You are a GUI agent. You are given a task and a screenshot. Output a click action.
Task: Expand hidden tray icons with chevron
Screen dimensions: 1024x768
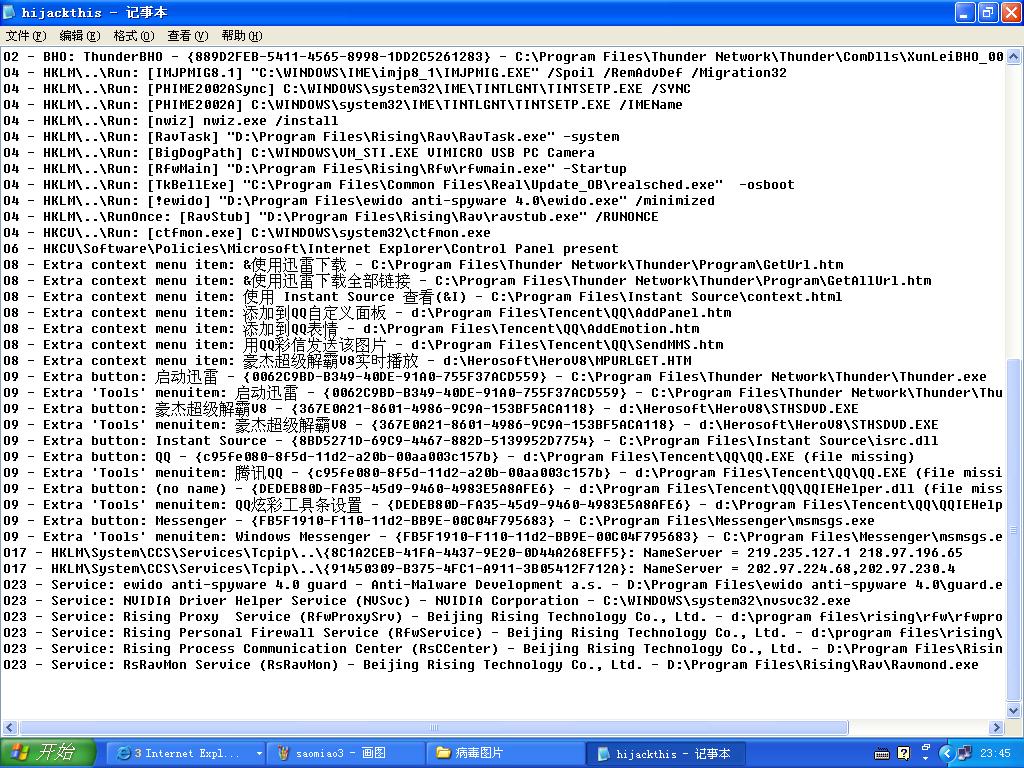click(946, 754)
